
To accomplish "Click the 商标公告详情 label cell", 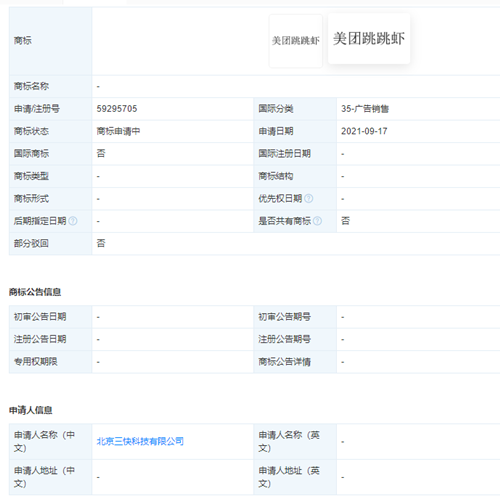I will coord(295,362).
